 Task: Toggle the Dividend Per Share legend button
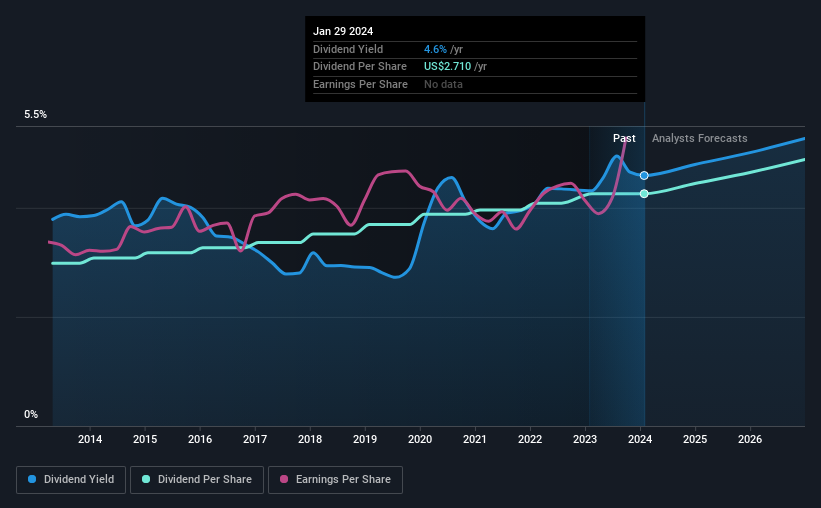tap(197, 479)
